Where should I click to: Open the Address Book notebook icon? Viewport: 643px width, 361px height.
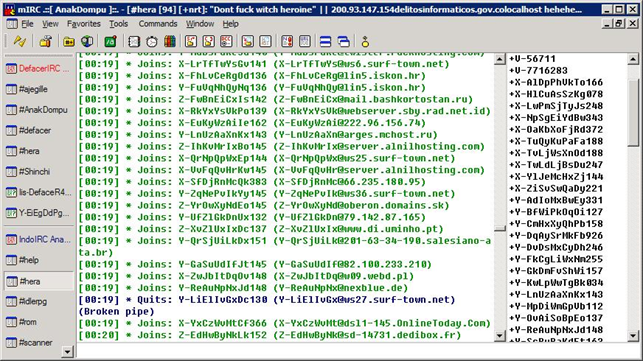[134, 41]
